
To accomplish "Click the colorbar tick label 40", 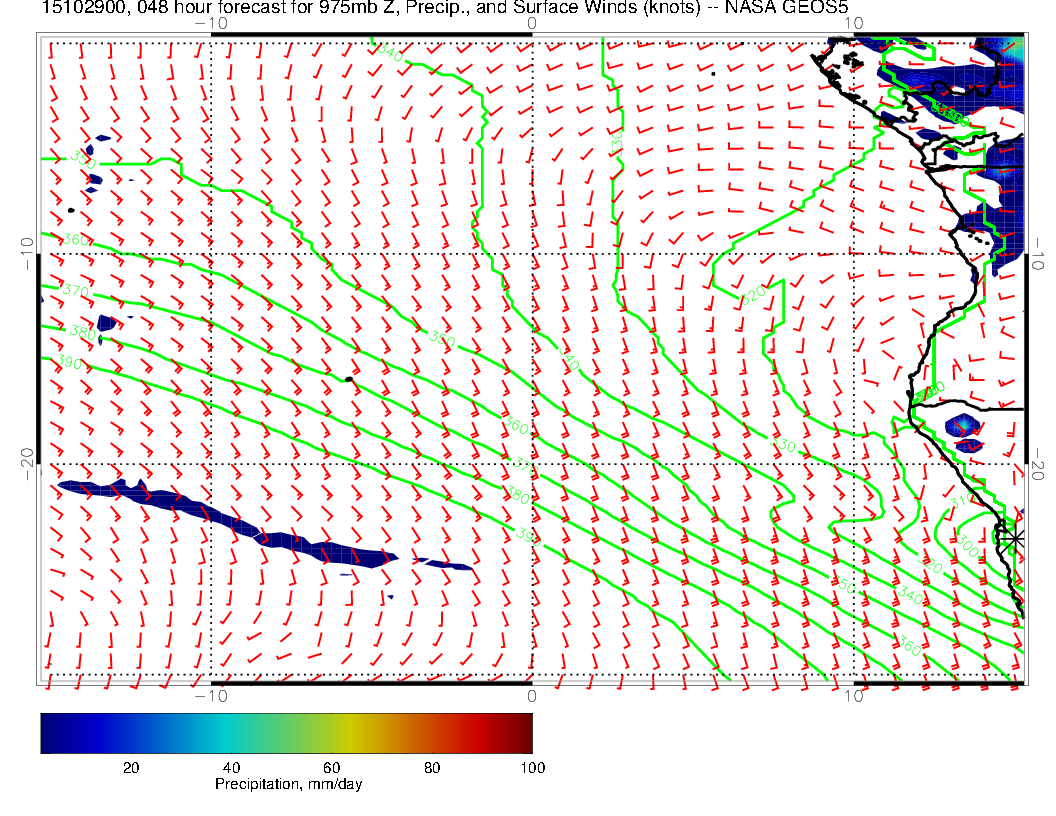I will coord(231,768).
